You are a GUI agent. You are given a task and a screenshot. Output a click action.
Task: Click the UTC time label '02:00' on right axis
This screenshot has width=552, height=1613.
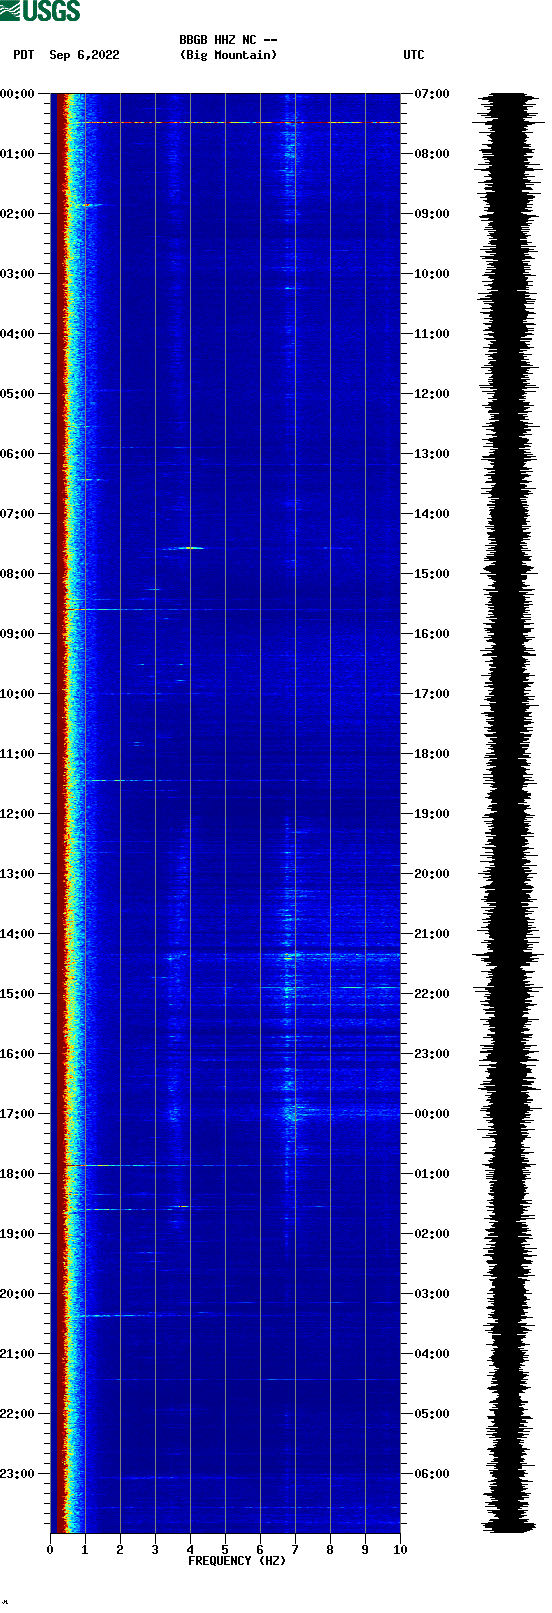click(x=432, y=1234)
